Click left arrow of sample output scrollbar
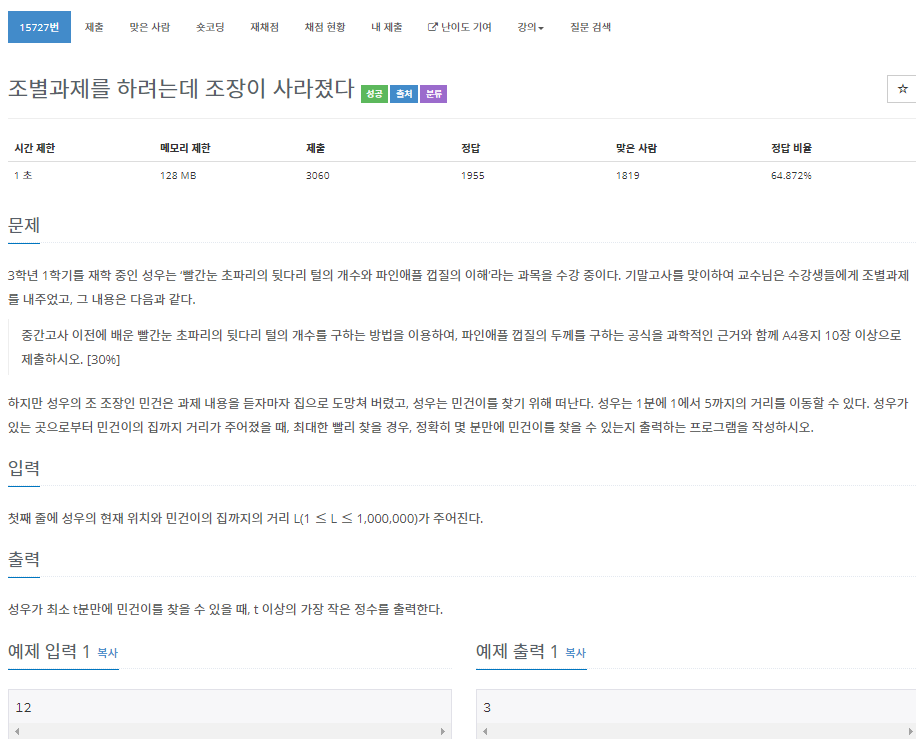The image size is (916, 739). click(x=485, y=731)
